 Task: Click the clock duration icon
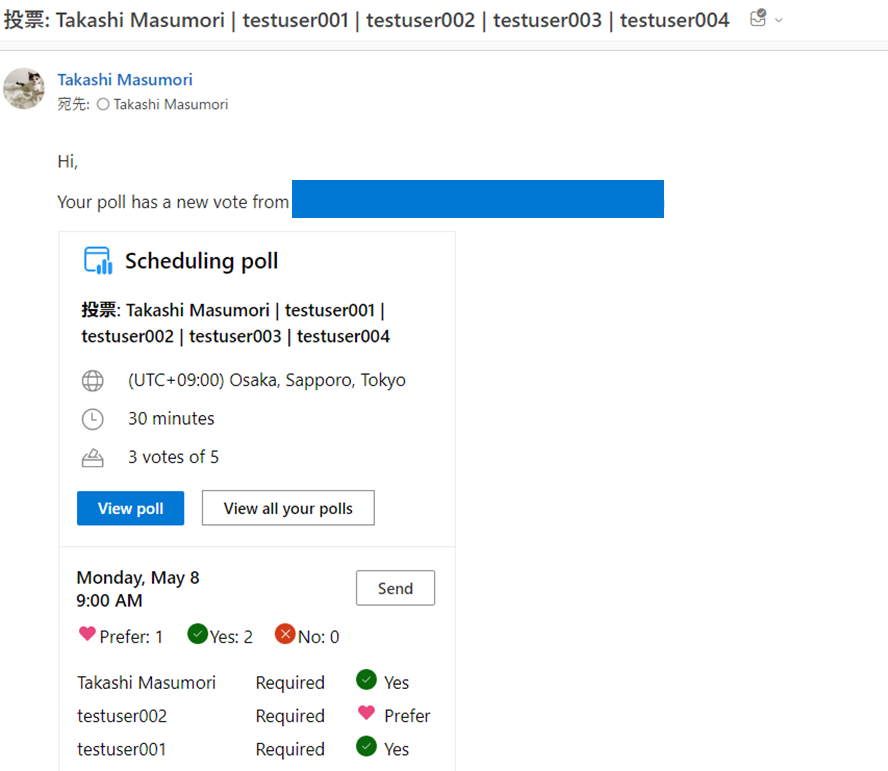[x=92, y=419]
